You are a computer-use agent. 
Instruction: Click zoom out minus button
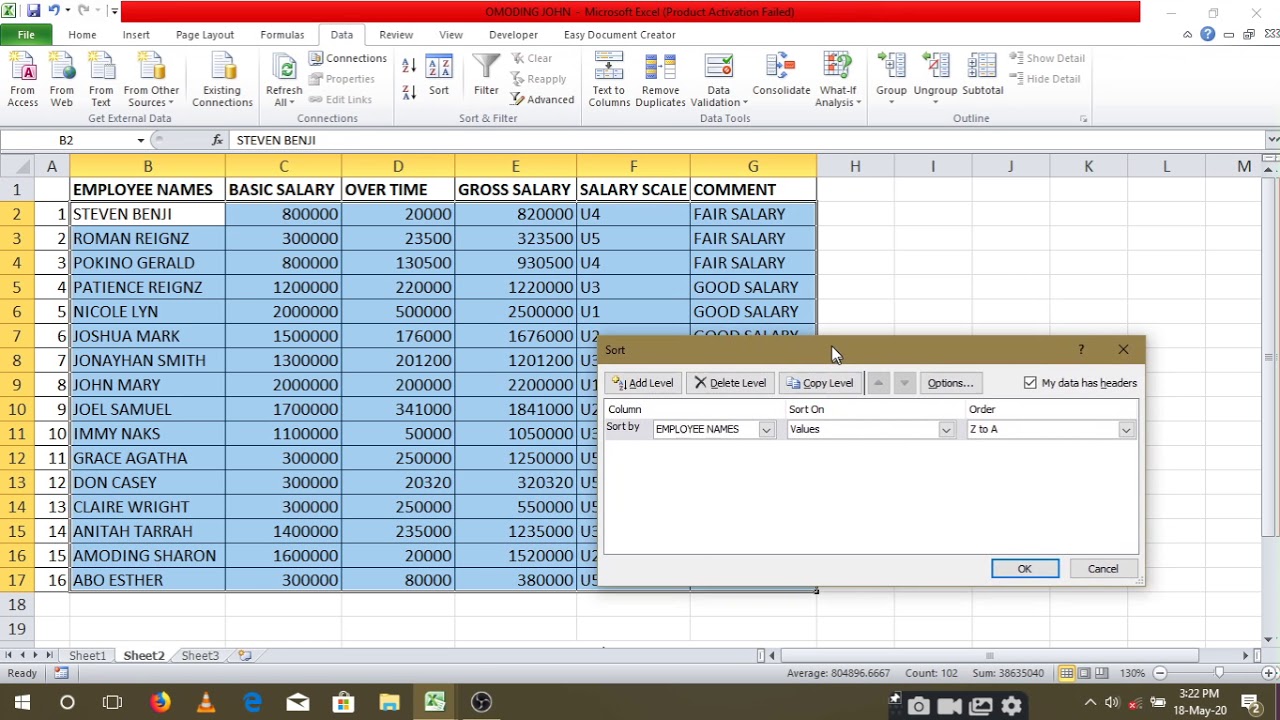(x=1160, y=673)
